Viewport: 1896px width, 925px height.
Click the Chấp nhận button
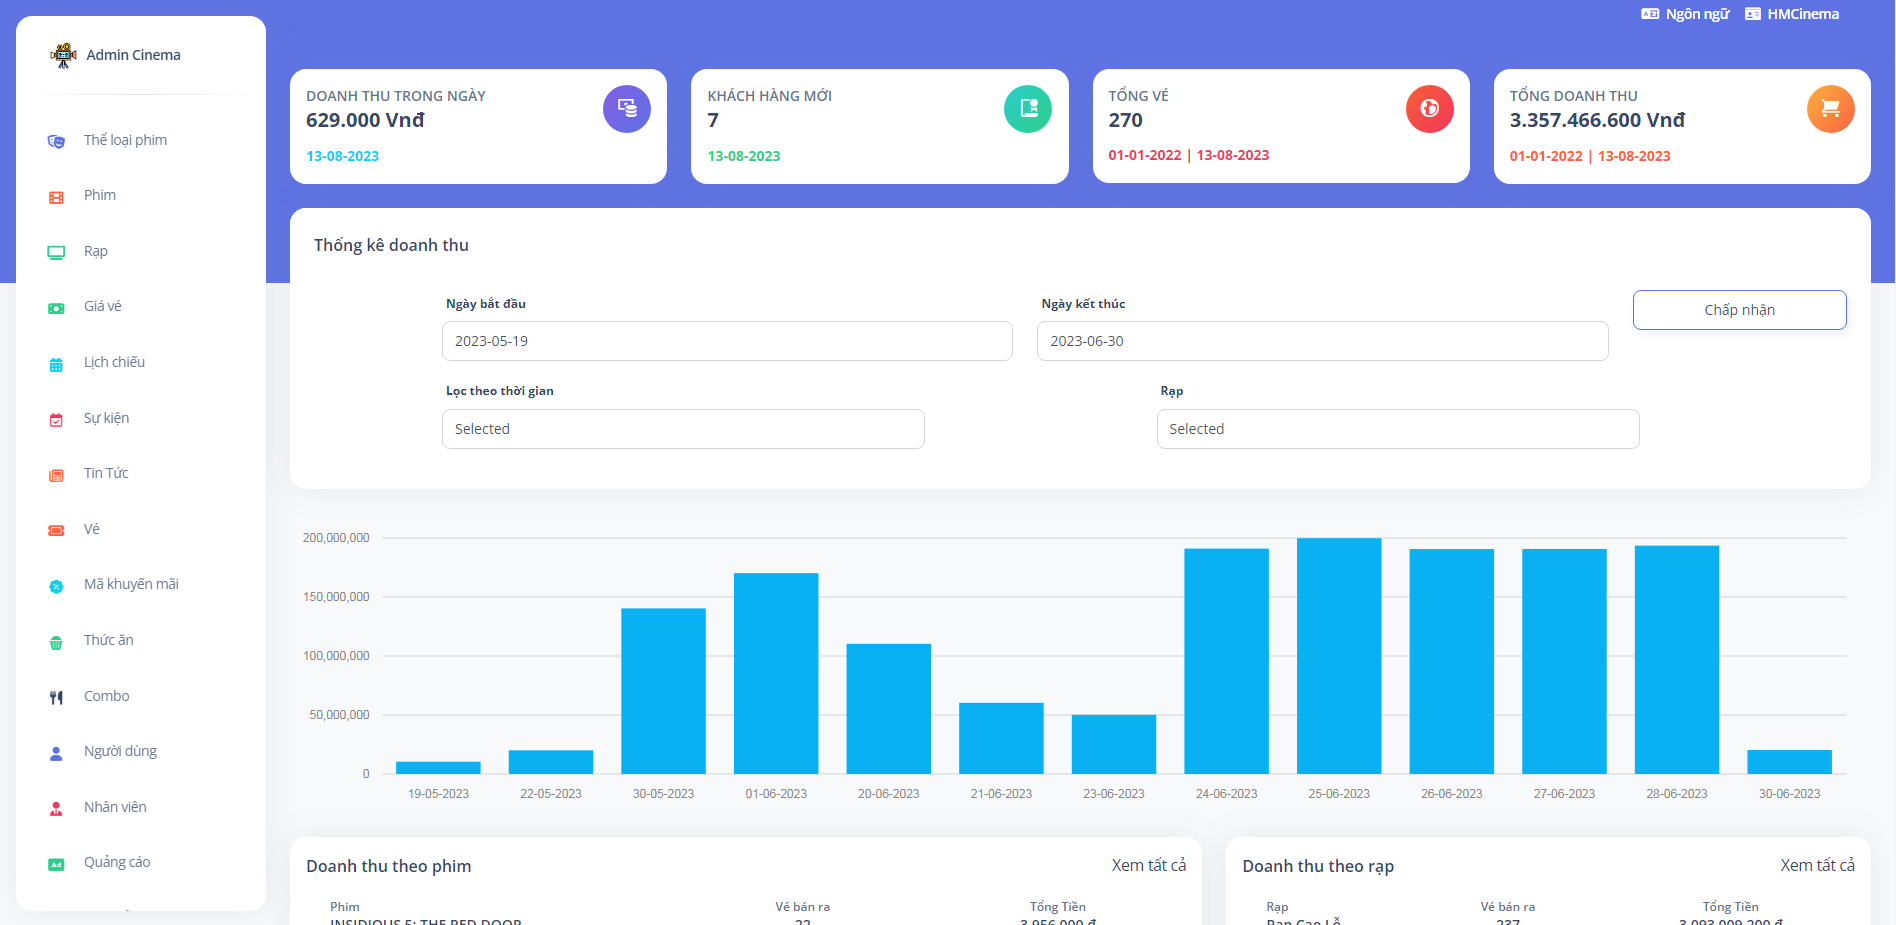point(1740,310)
